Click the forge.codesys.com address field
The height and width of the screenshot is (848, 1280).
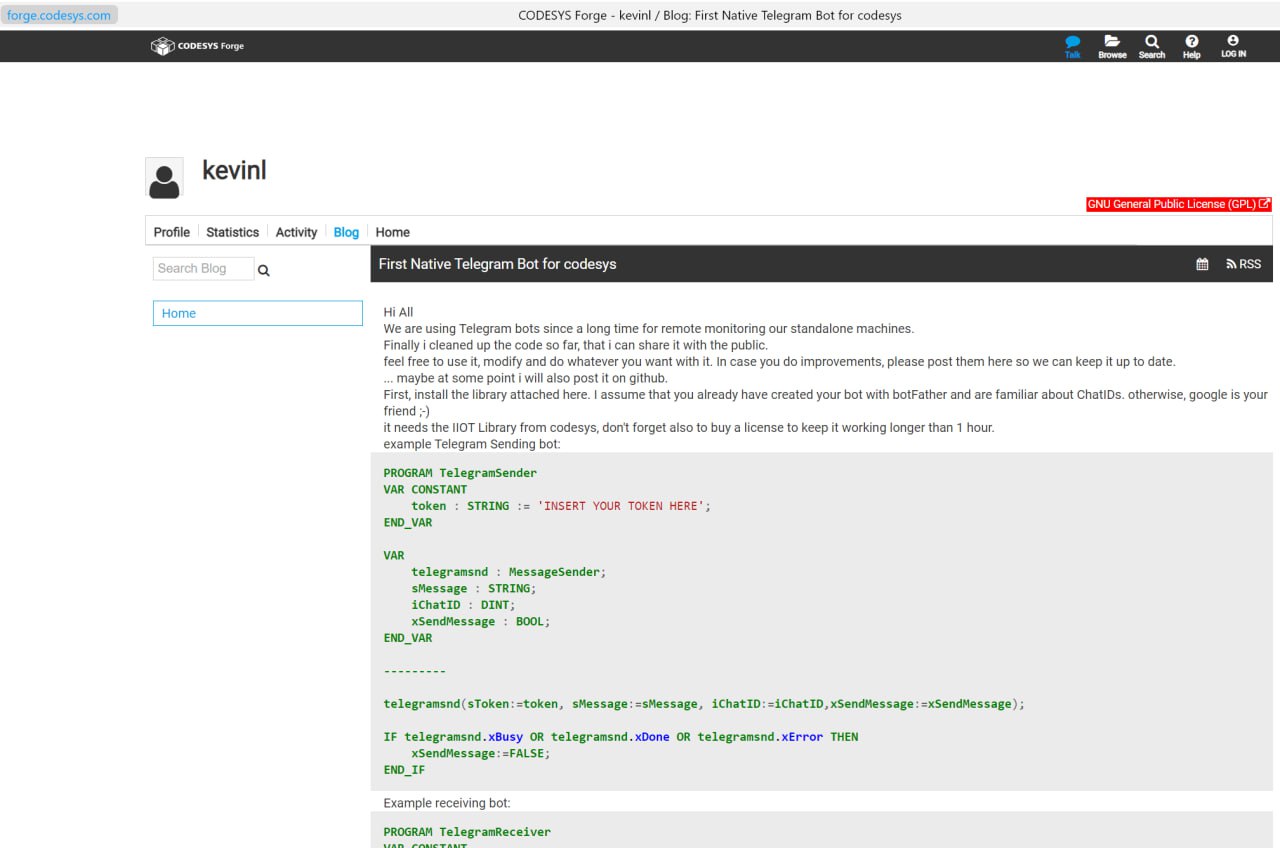(59, 15)
